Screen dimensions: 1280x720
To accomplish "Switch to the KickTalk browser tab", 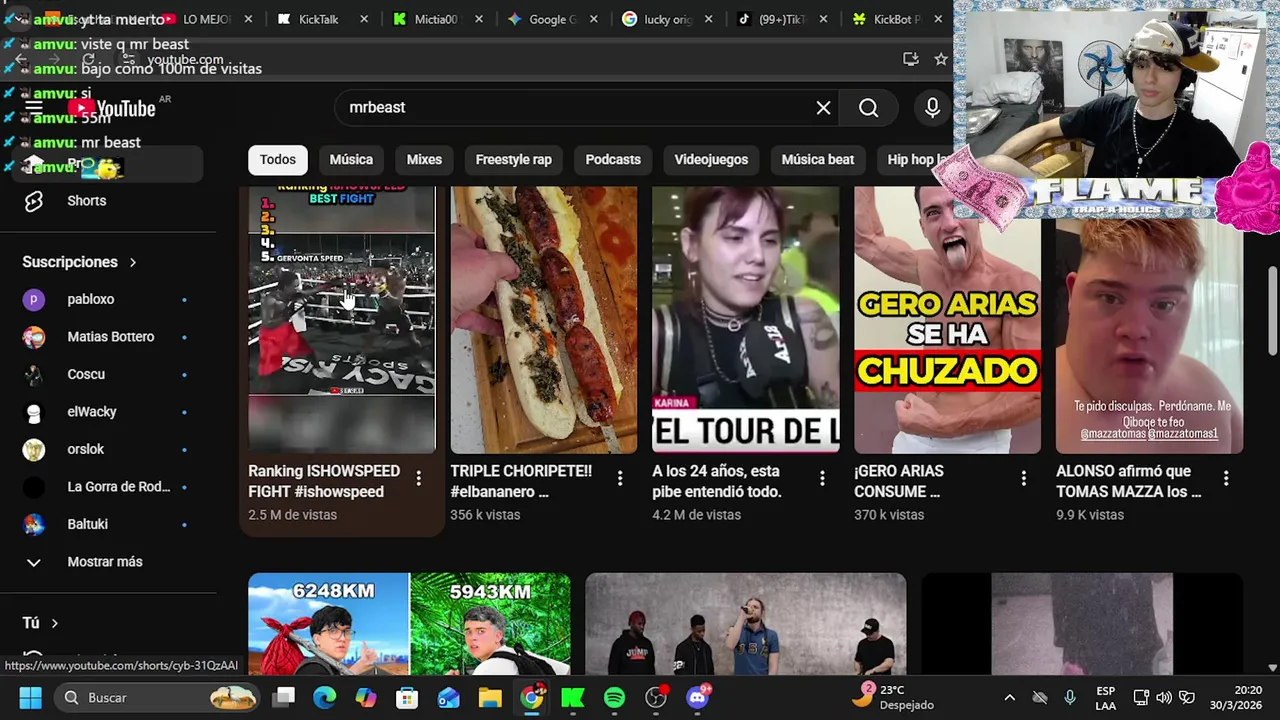I will point(318,19).
